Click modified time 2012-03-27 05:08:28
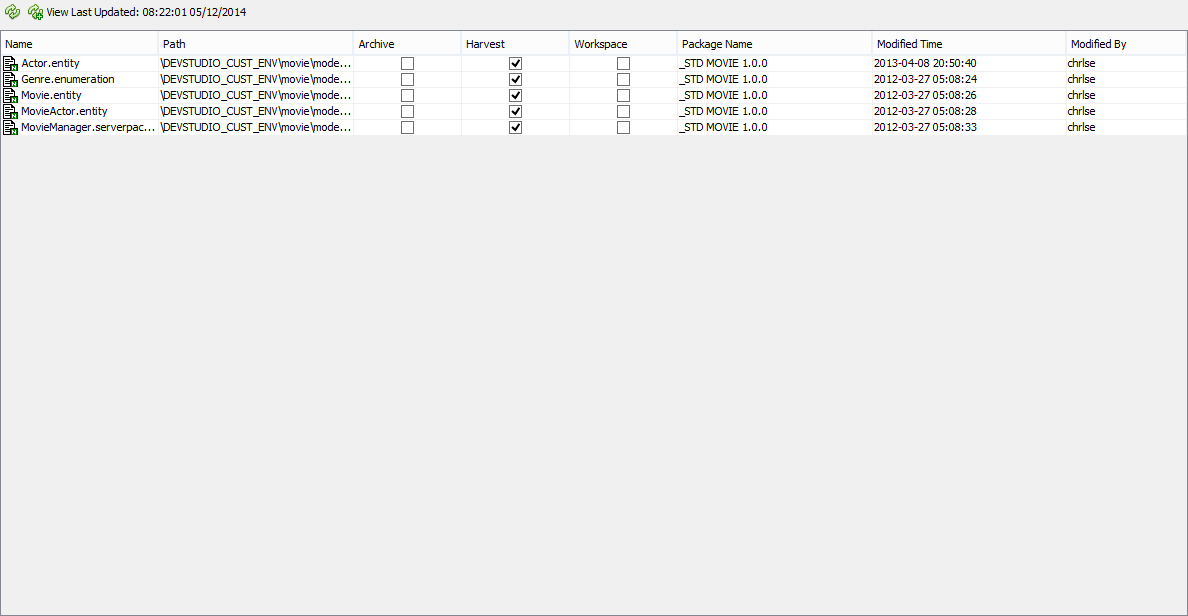This screenshot has height=616, width=1188. point(925,111)
